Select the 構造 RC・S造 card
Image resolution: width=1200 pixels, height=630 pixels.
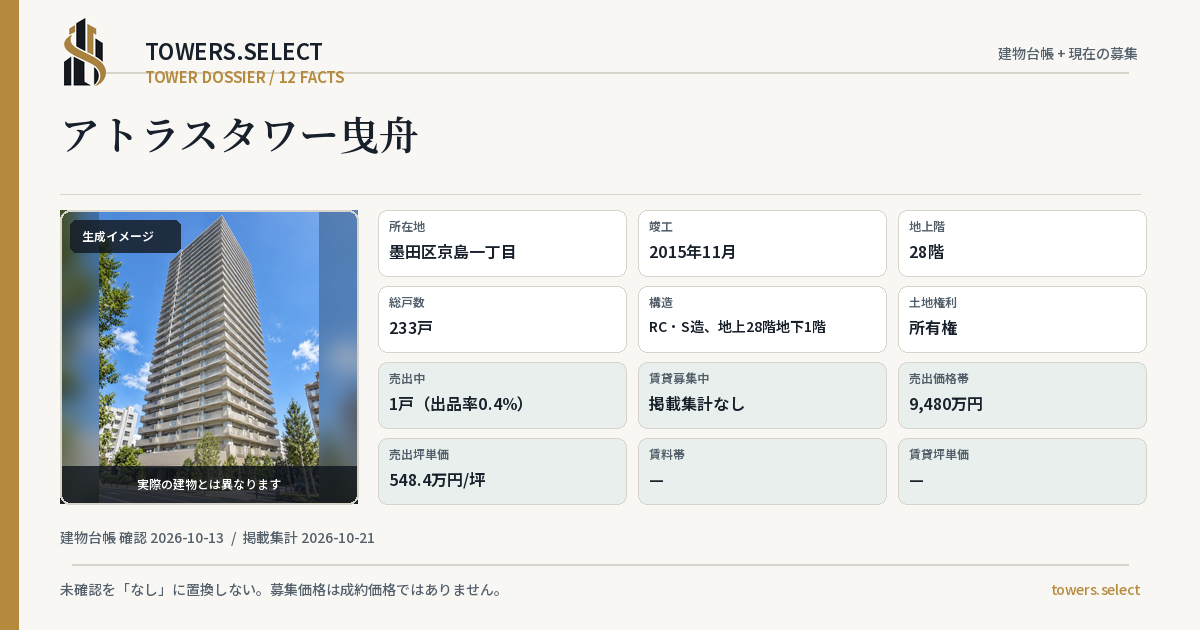coord(762,319)
